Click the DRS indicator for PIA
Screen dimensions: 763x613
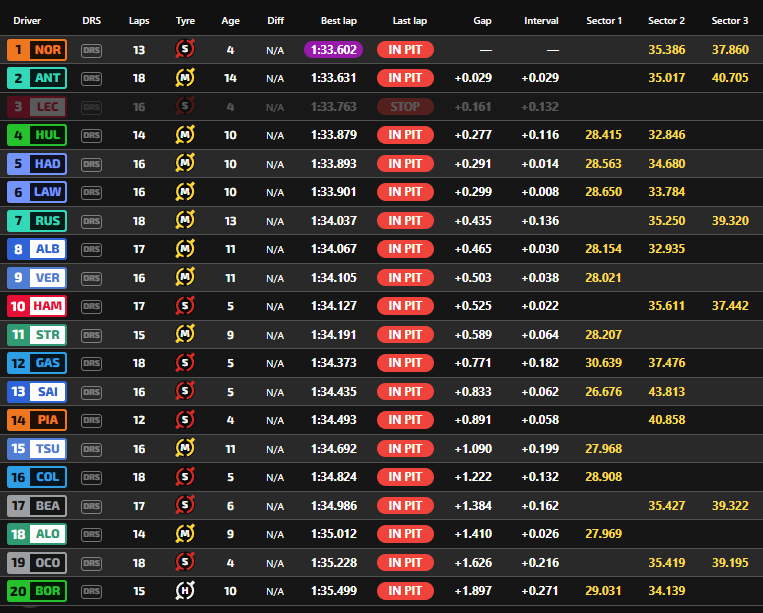92,420
